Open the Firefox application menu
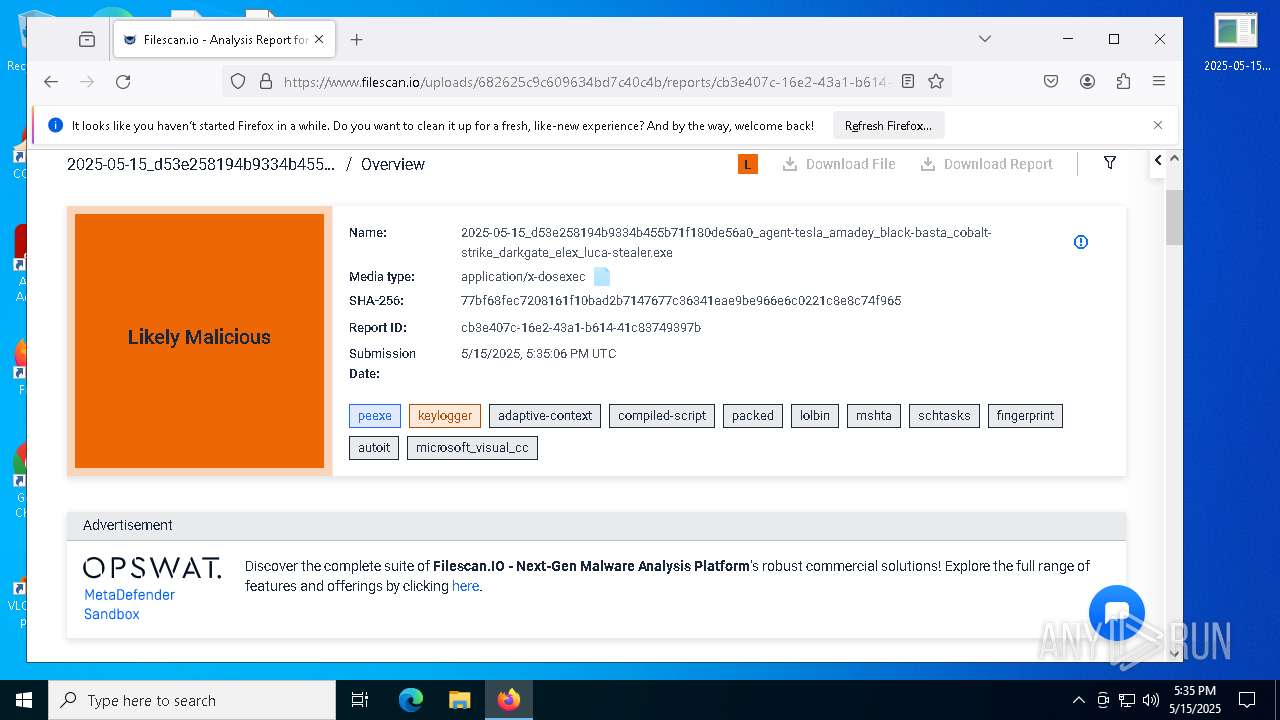 (1159, 82)
